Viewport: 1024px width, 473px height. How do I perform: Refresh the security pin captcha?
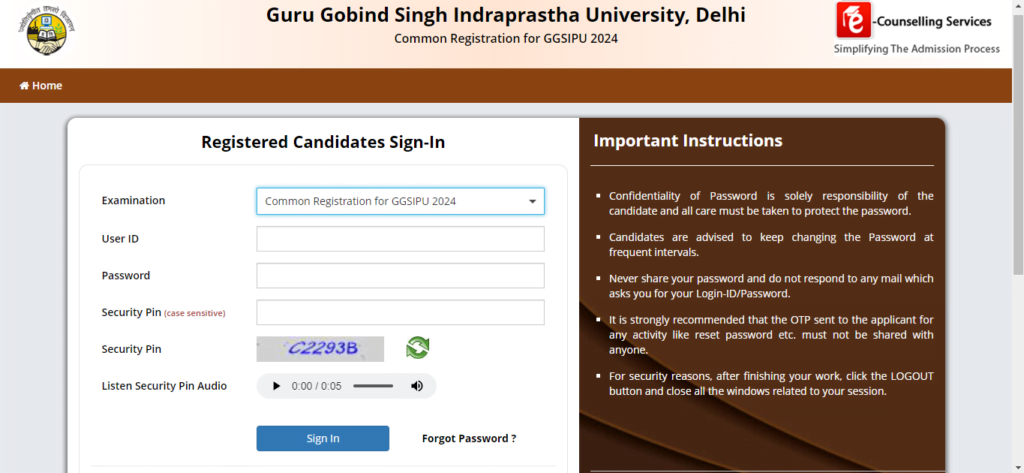pyautogui.click(x=417, y=347)
